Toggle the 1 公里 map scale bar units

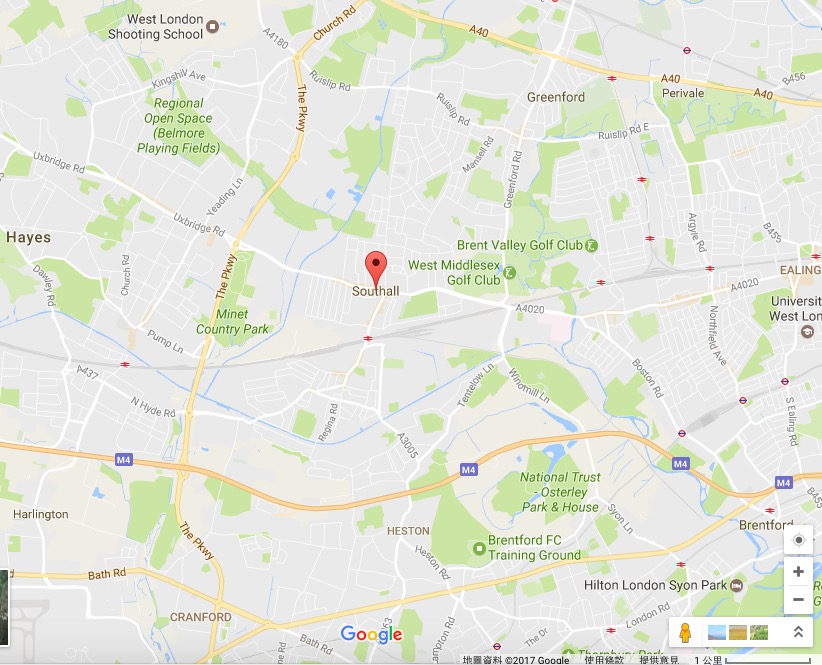[753, 660]
